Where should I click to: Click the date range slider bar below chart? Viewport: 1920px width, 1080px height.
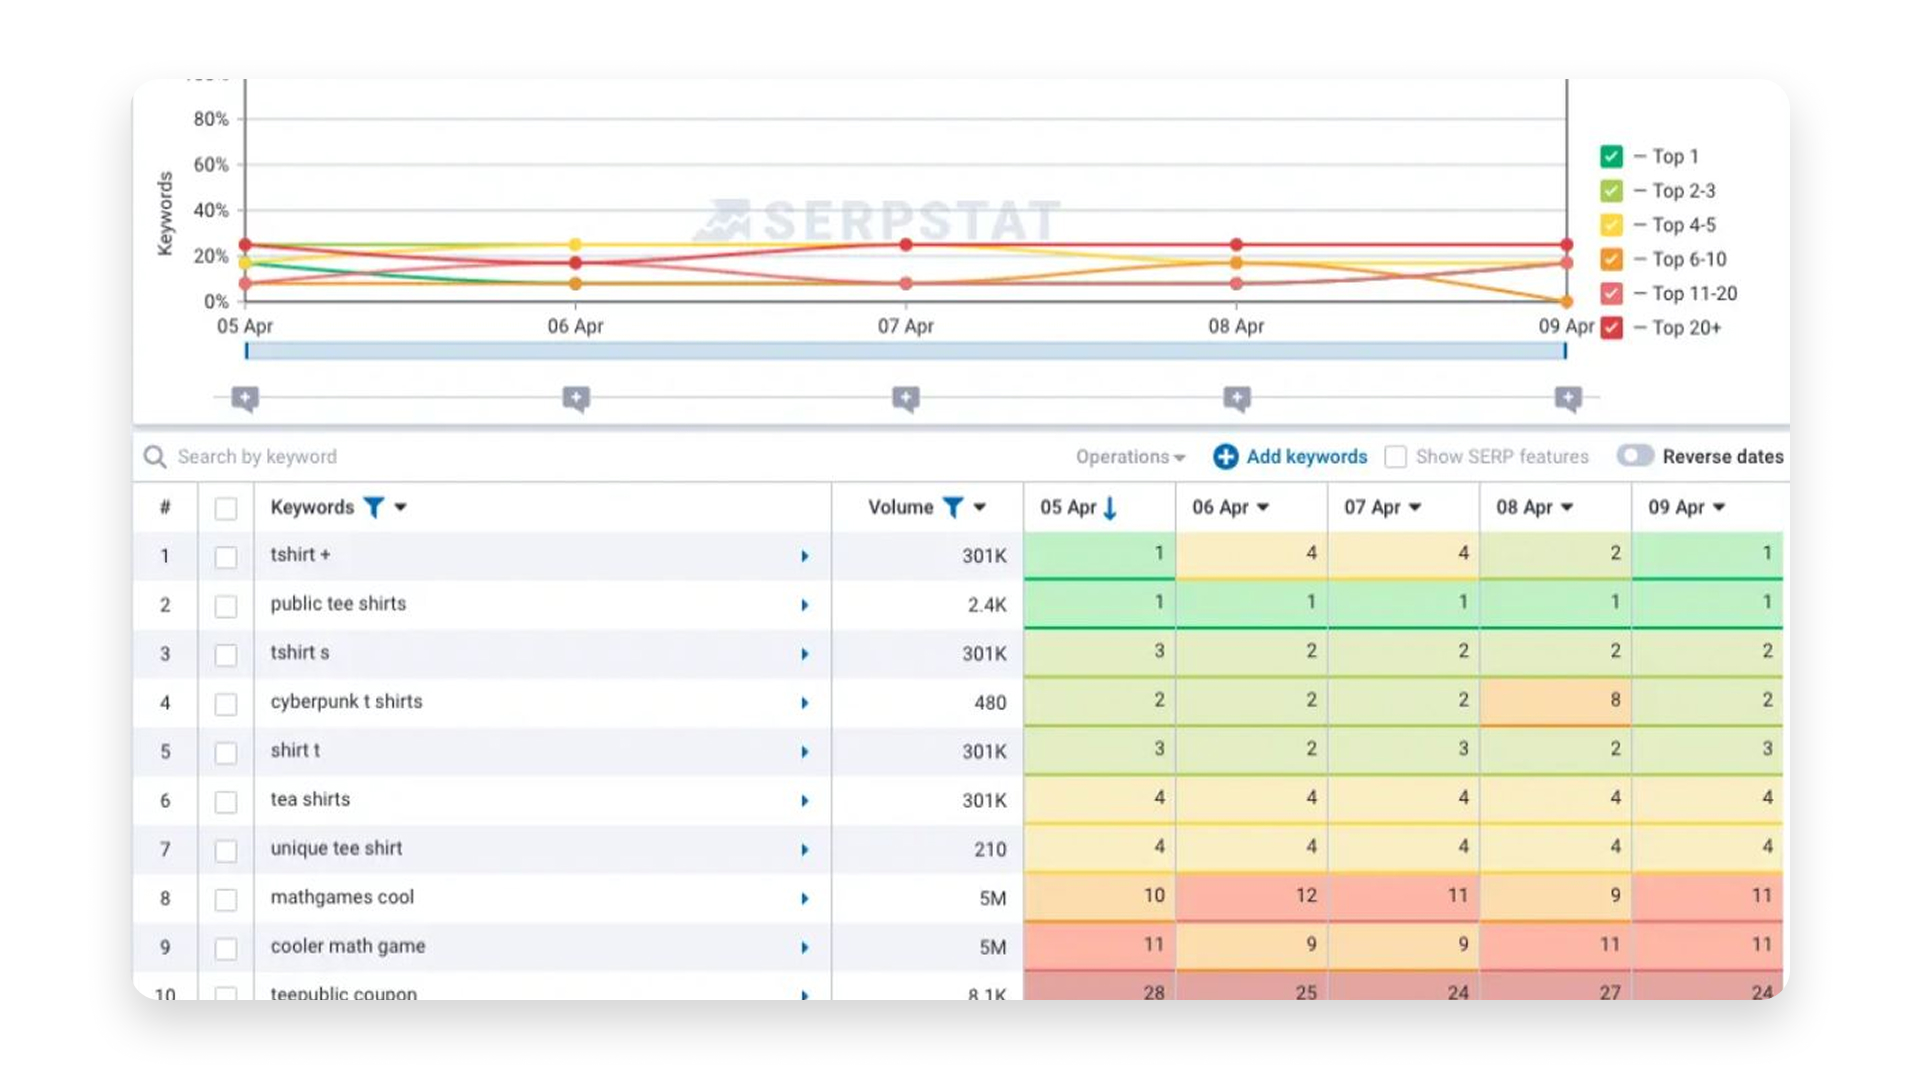click(905, 351)
